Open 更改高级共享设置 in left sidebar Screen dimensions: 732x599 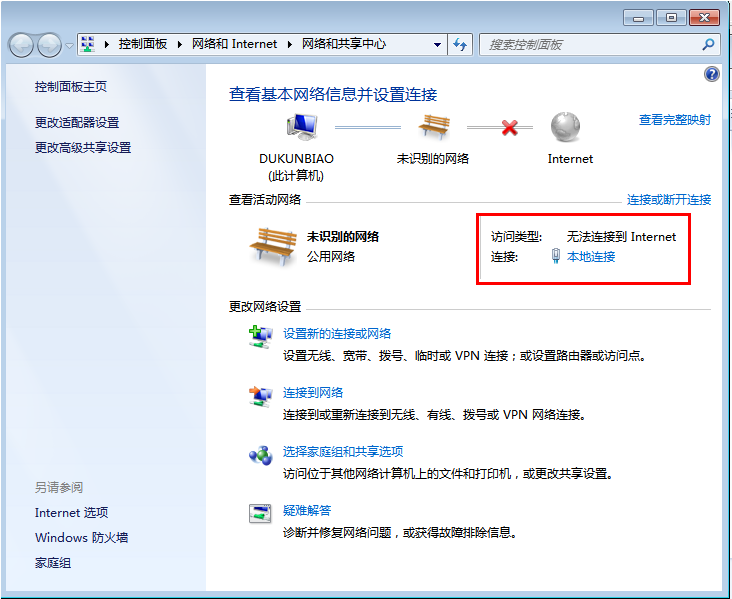(83, 147)
